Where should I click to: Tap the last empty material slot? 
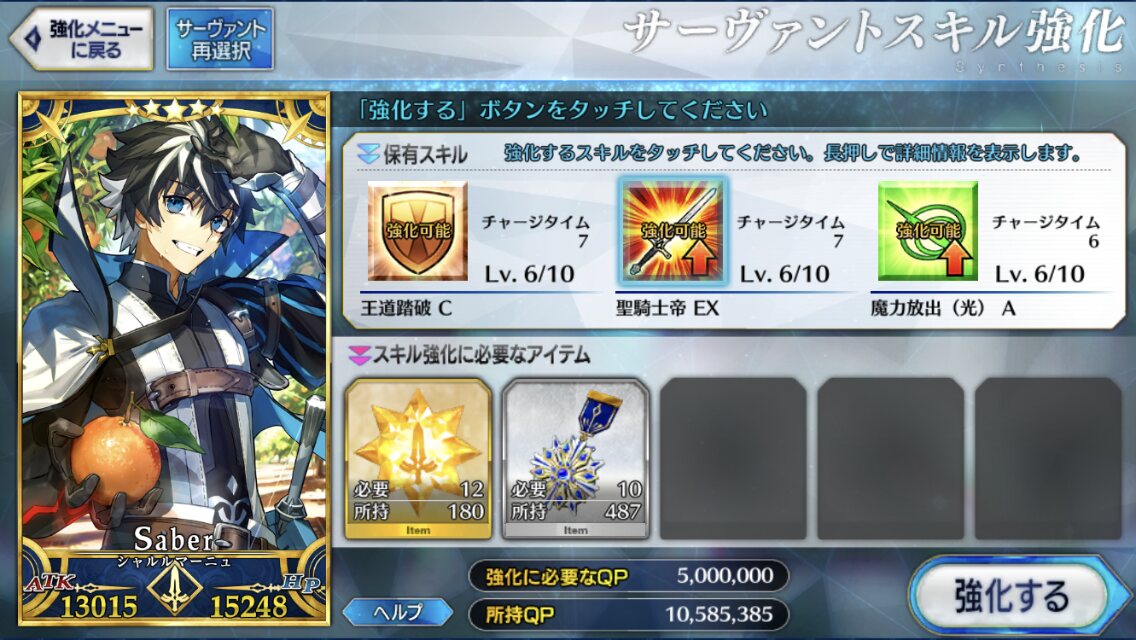click(1048, 459)
